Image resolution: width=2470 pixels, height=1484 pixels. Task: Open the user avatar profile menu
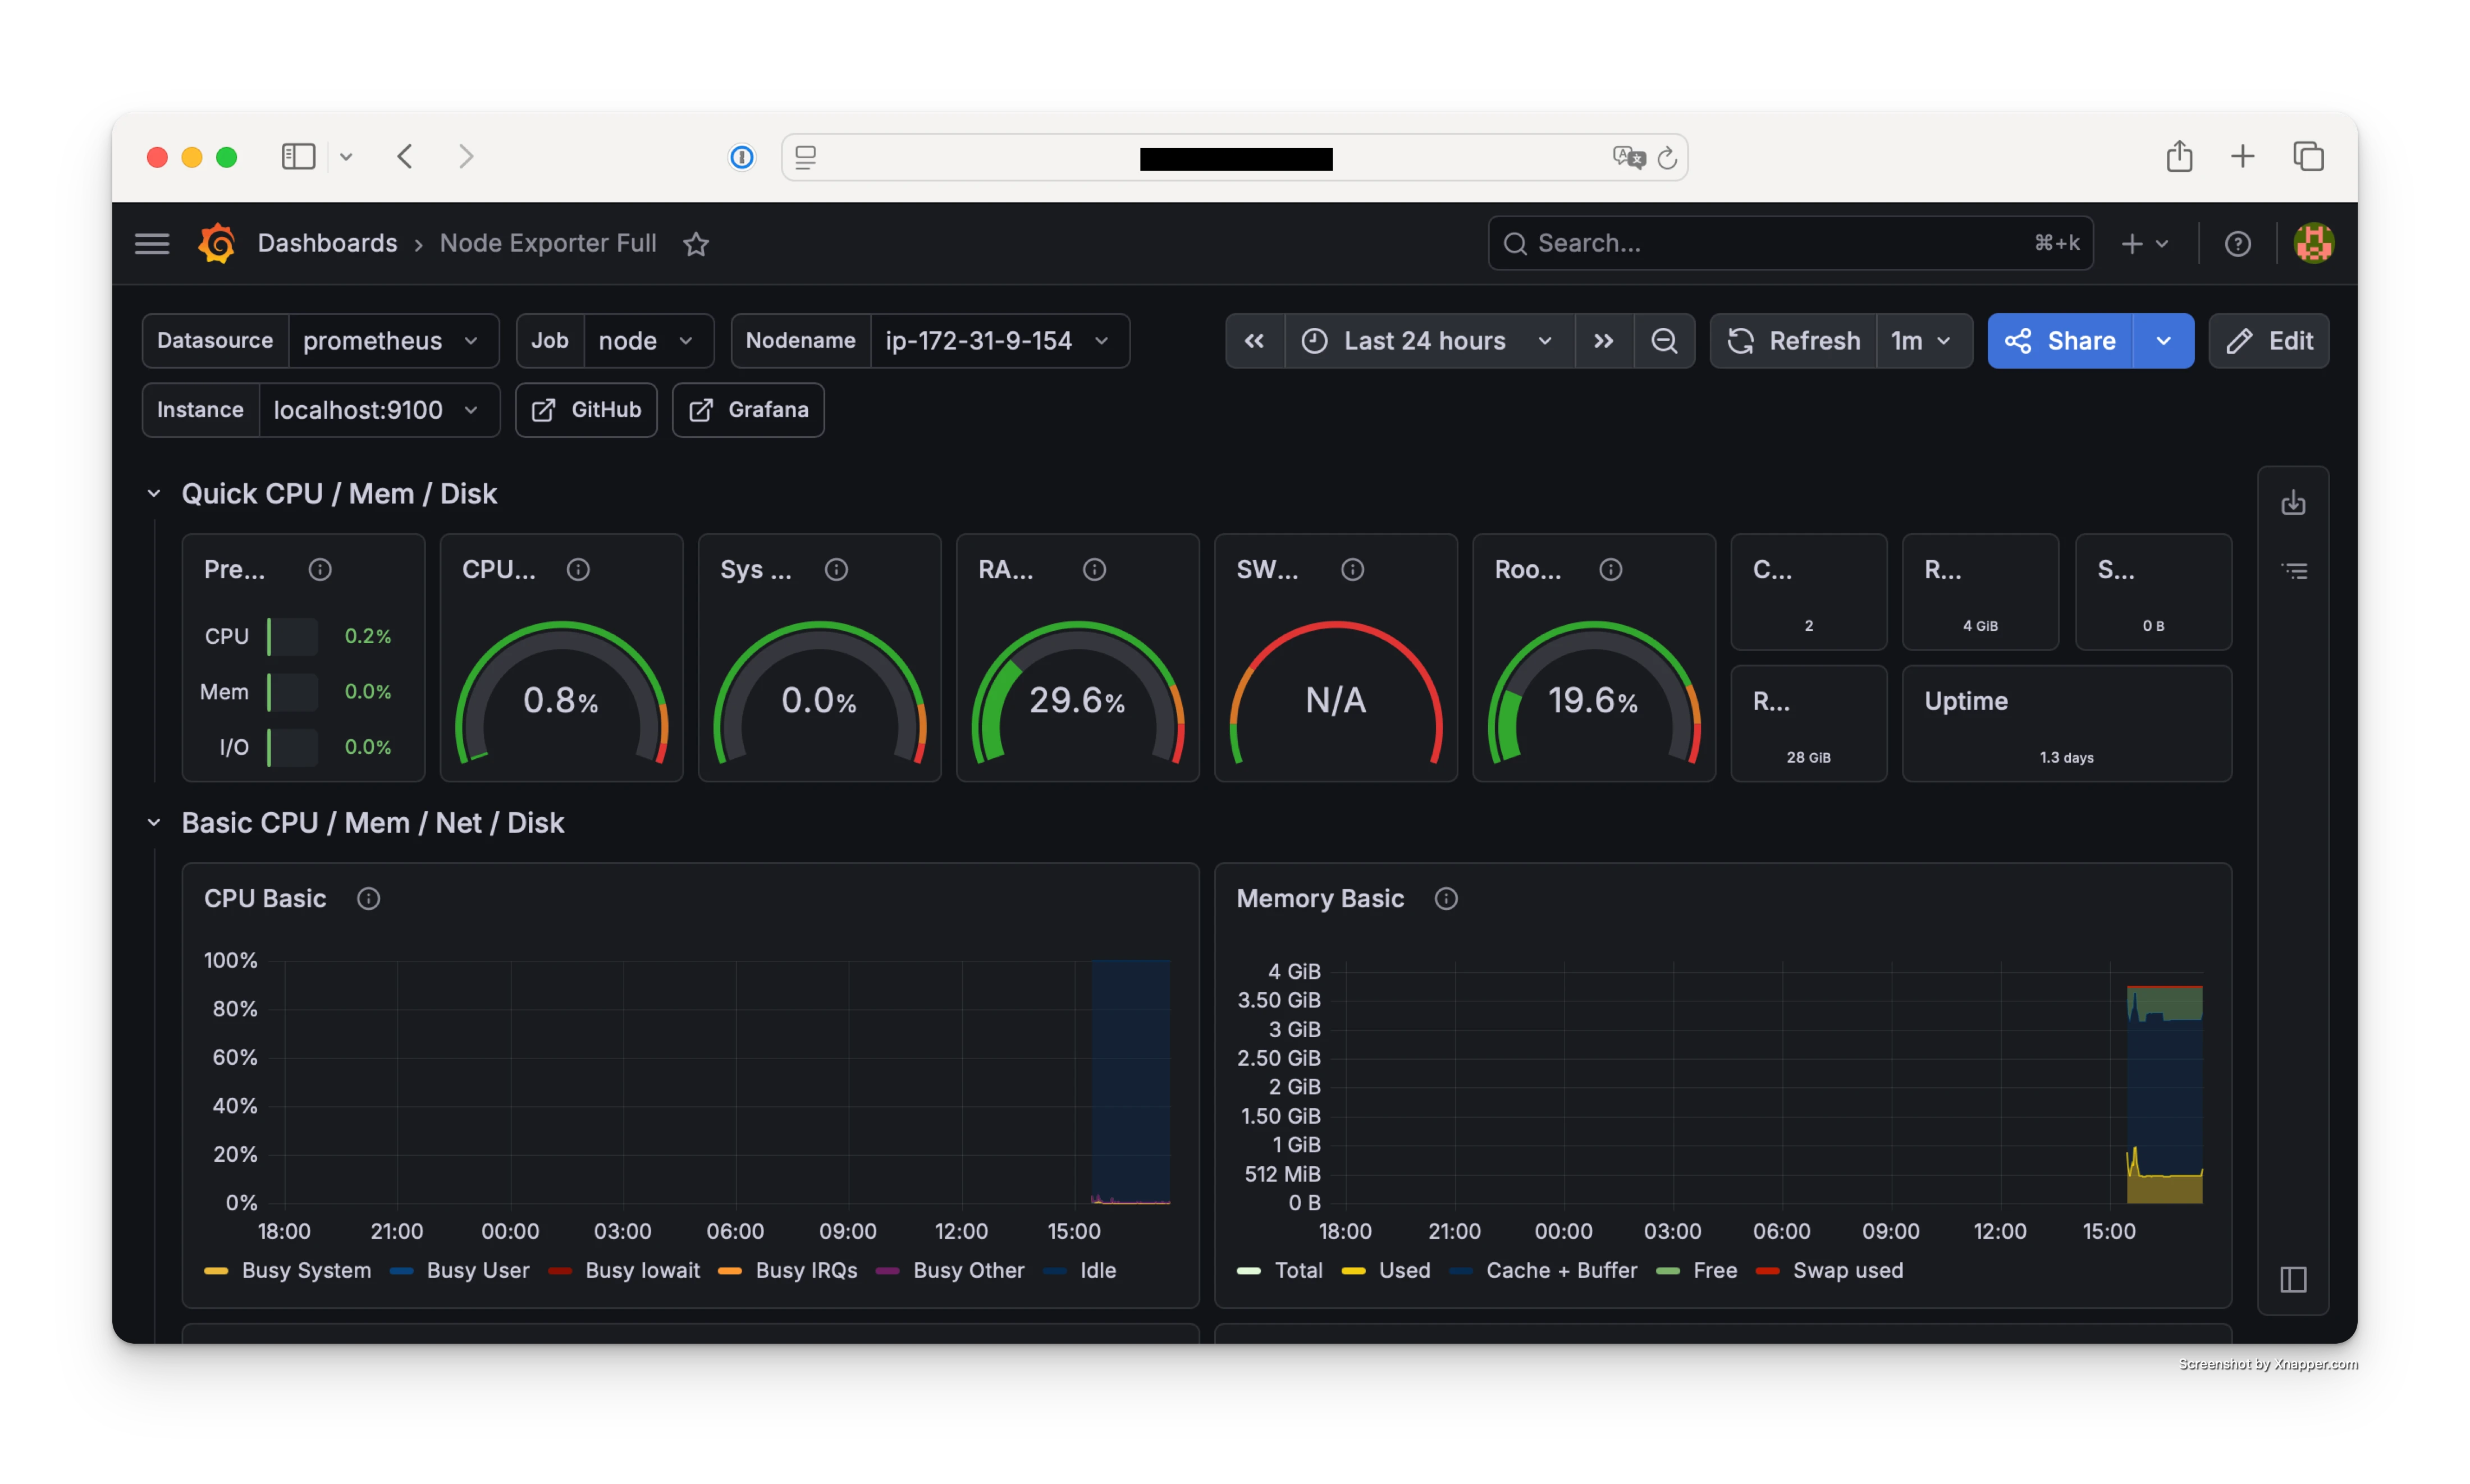click(x=2313, y=243)
